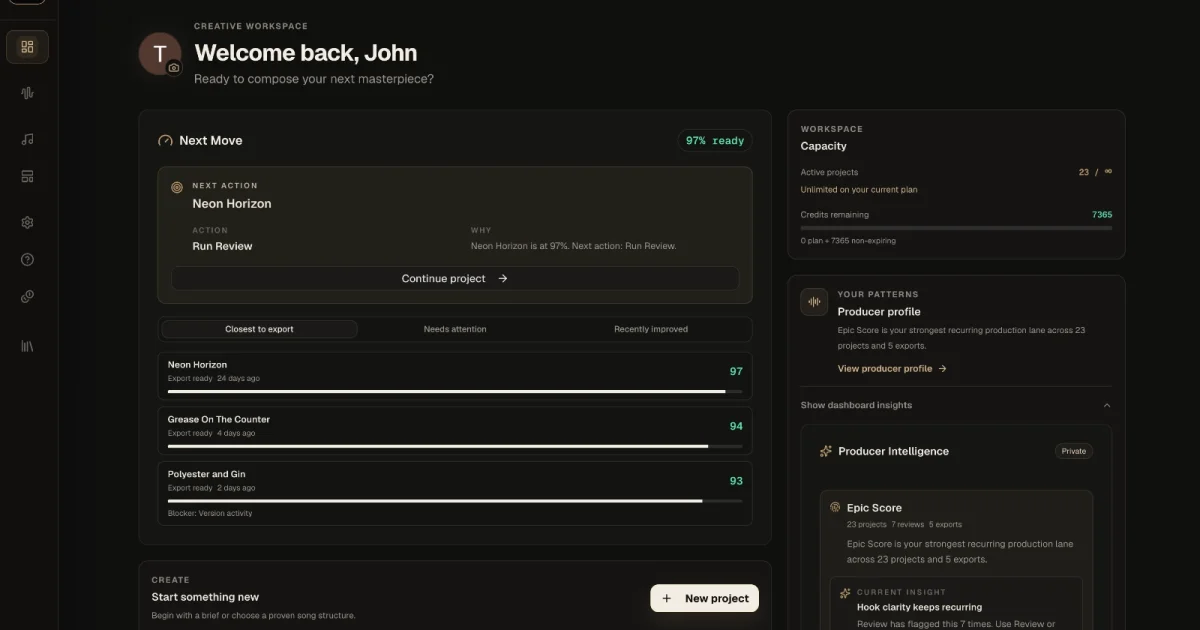
Task: Click the 97% ready badge
Action: [x=715, y=141]
